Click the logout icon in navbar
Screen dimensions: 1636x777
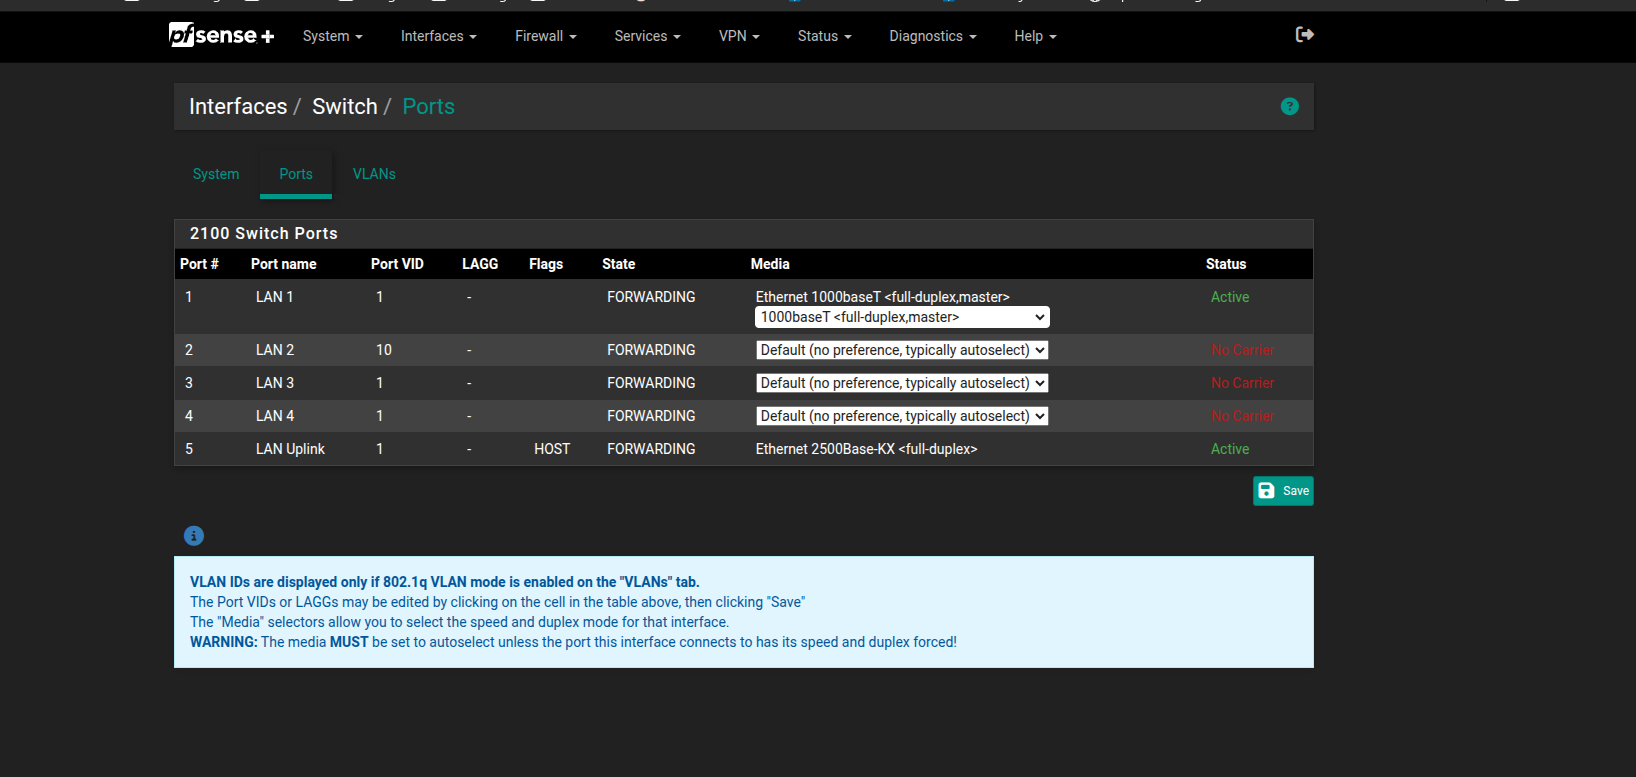click(x=1304, y=35)
